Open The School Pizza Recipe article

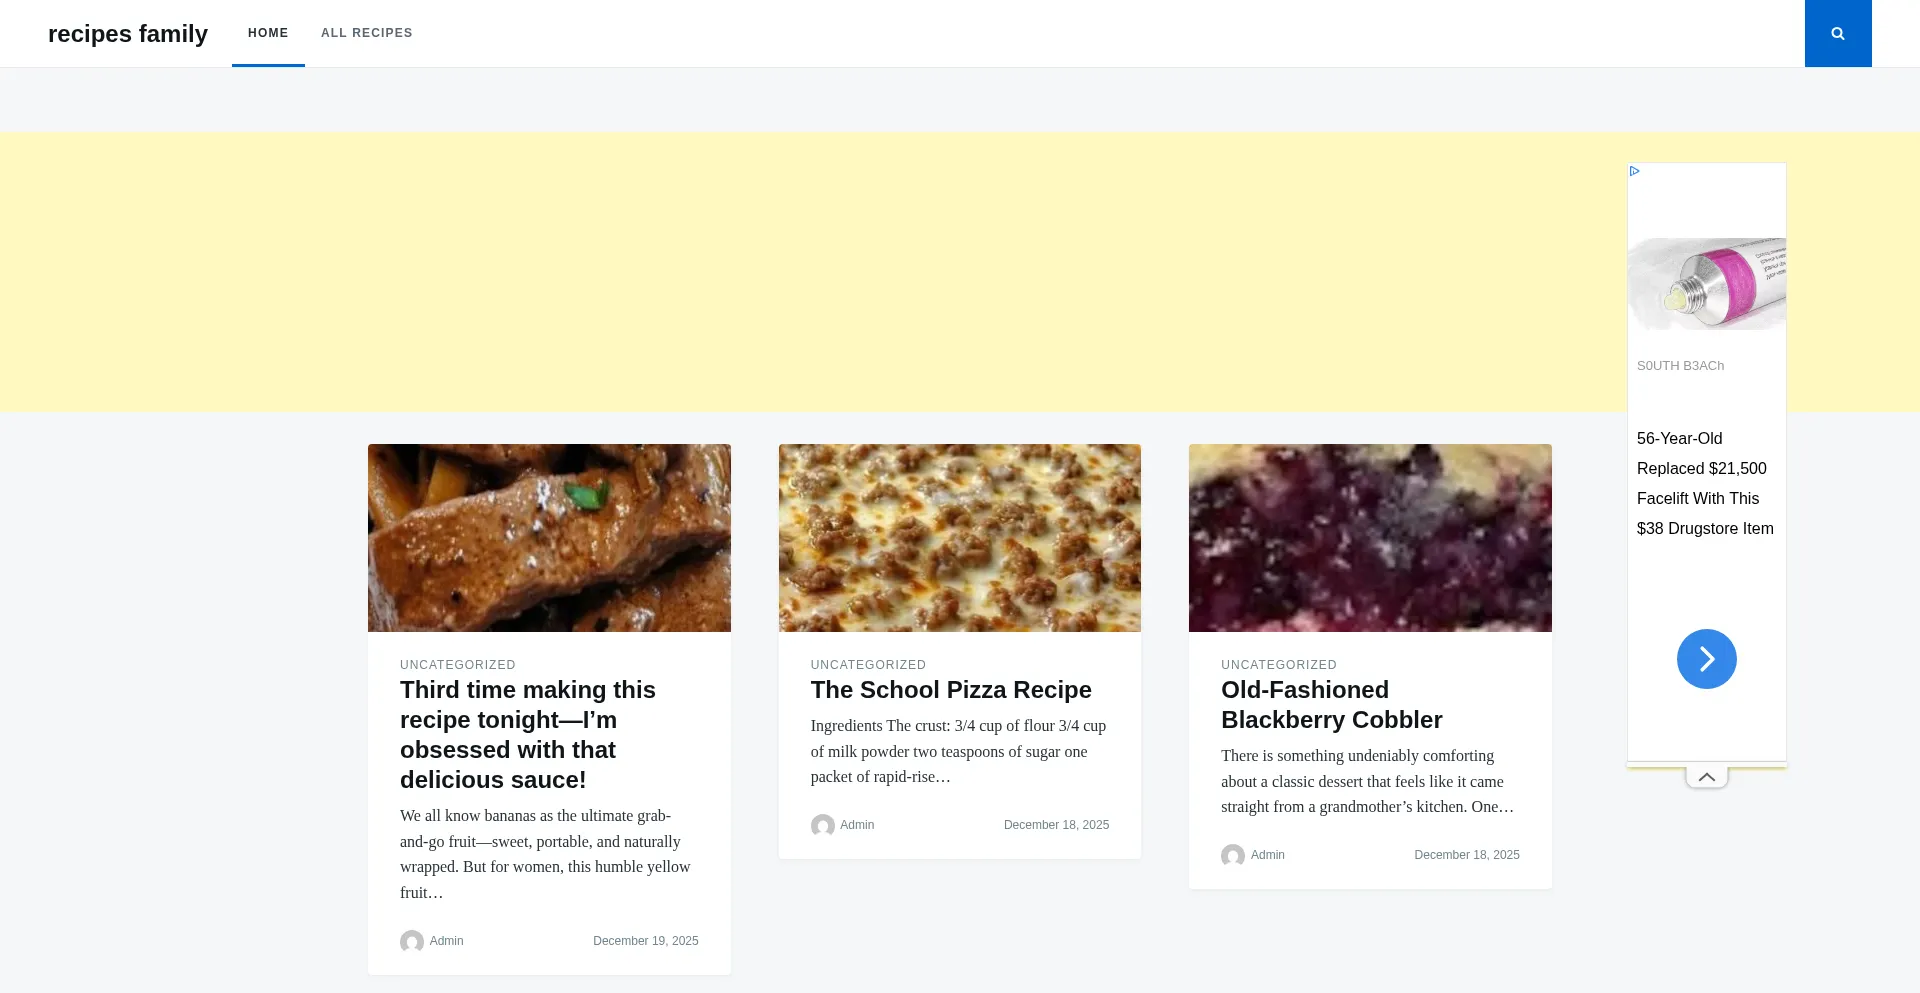tap(950, 690)
